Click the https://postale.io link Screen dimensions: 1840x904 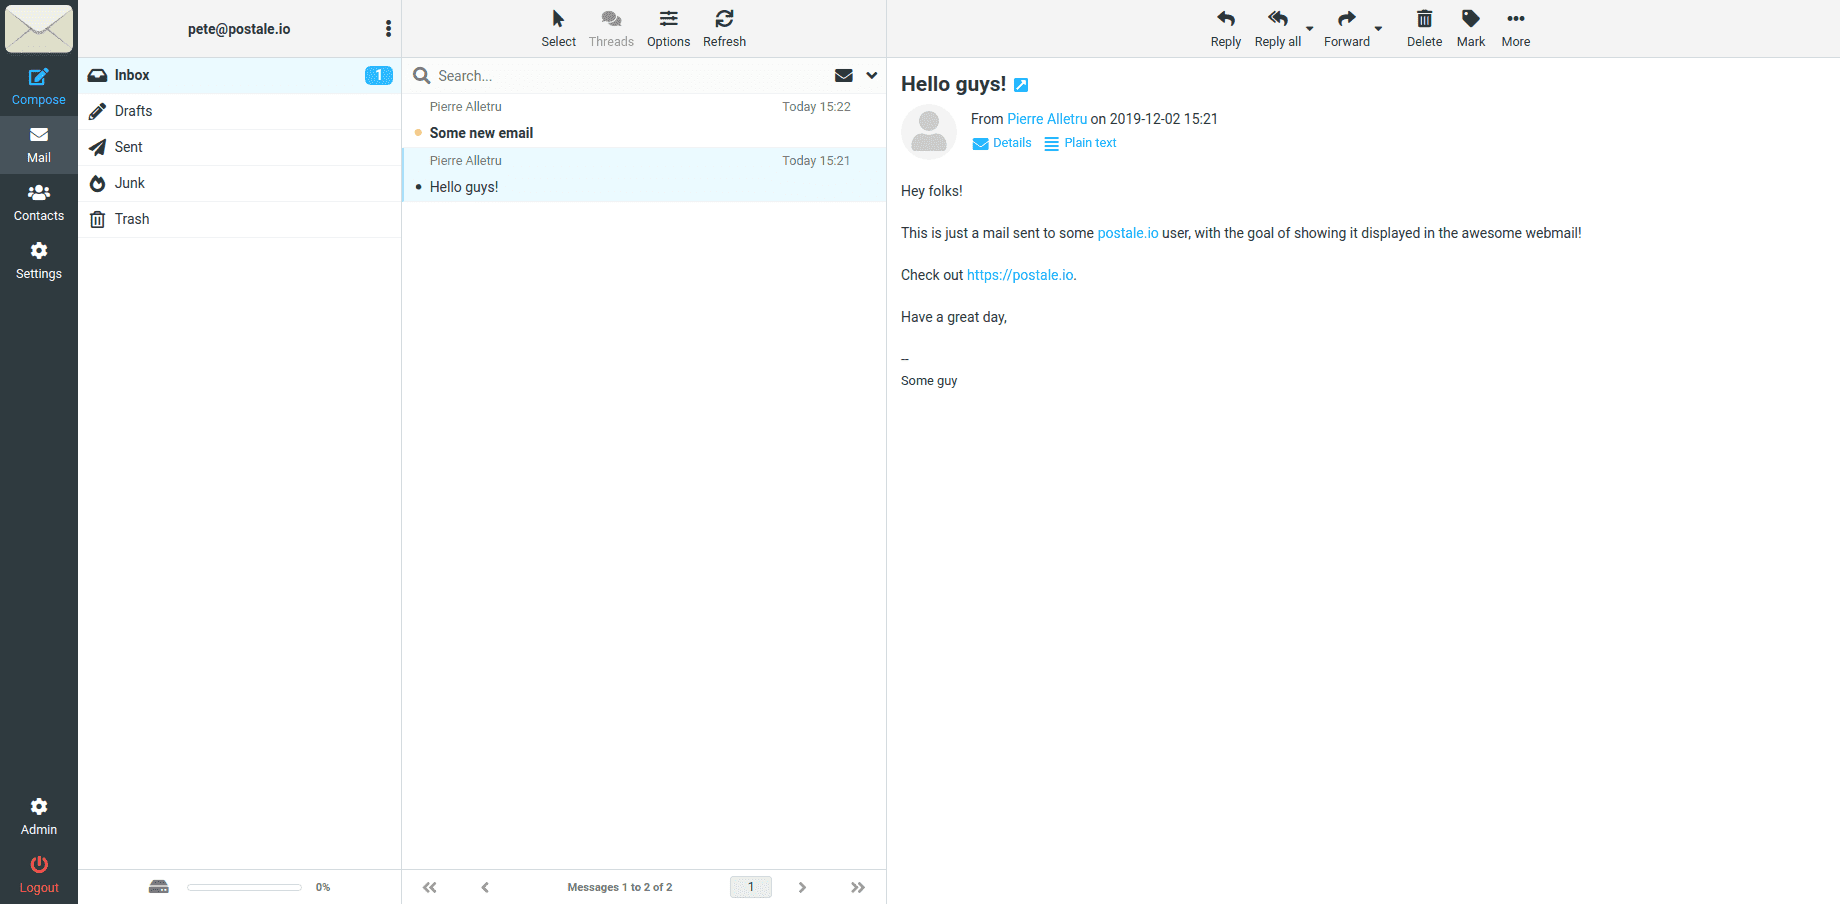(1019, 275)
